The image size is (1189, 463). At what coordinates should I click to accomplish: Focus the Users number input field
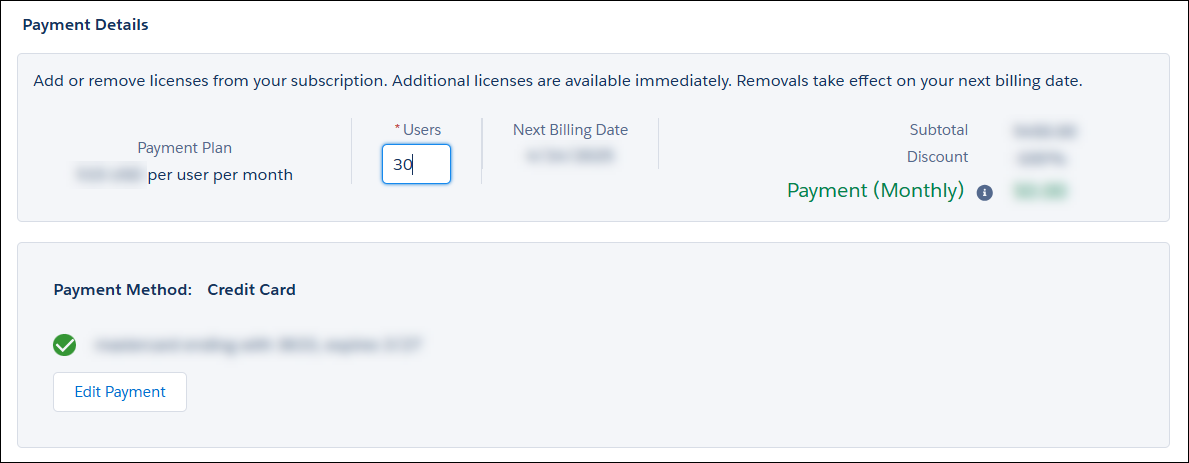click(416, 164)
